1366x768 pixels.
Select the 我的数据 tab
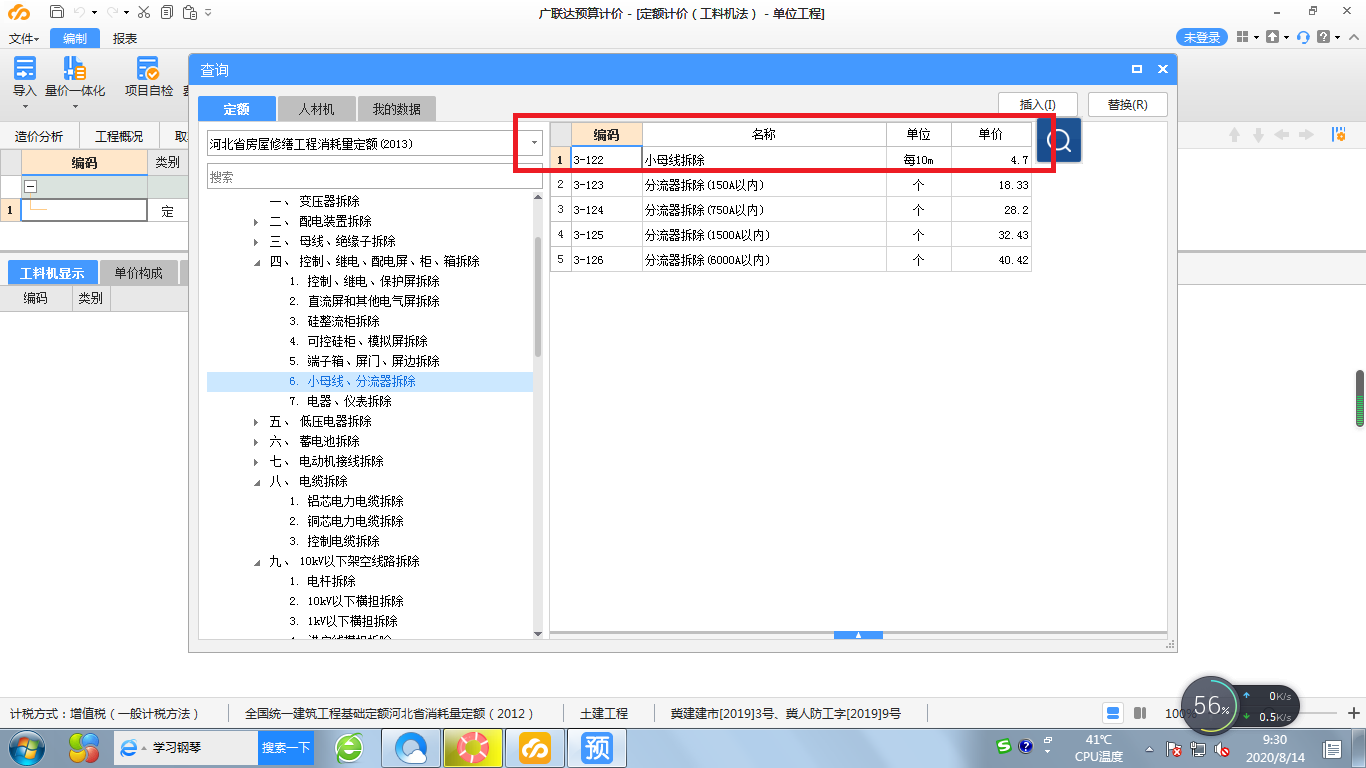pos(397,109)
